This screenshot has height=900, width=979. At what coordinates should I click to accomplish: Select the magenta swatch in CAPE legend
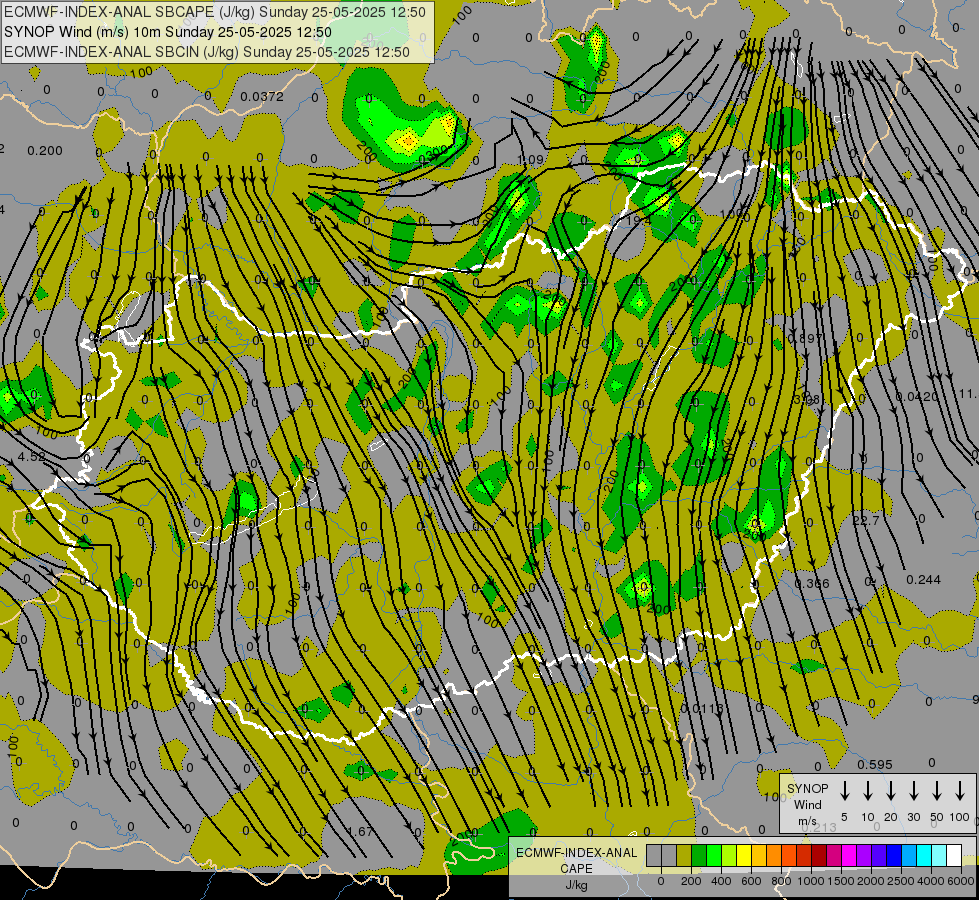coord(849,856)
